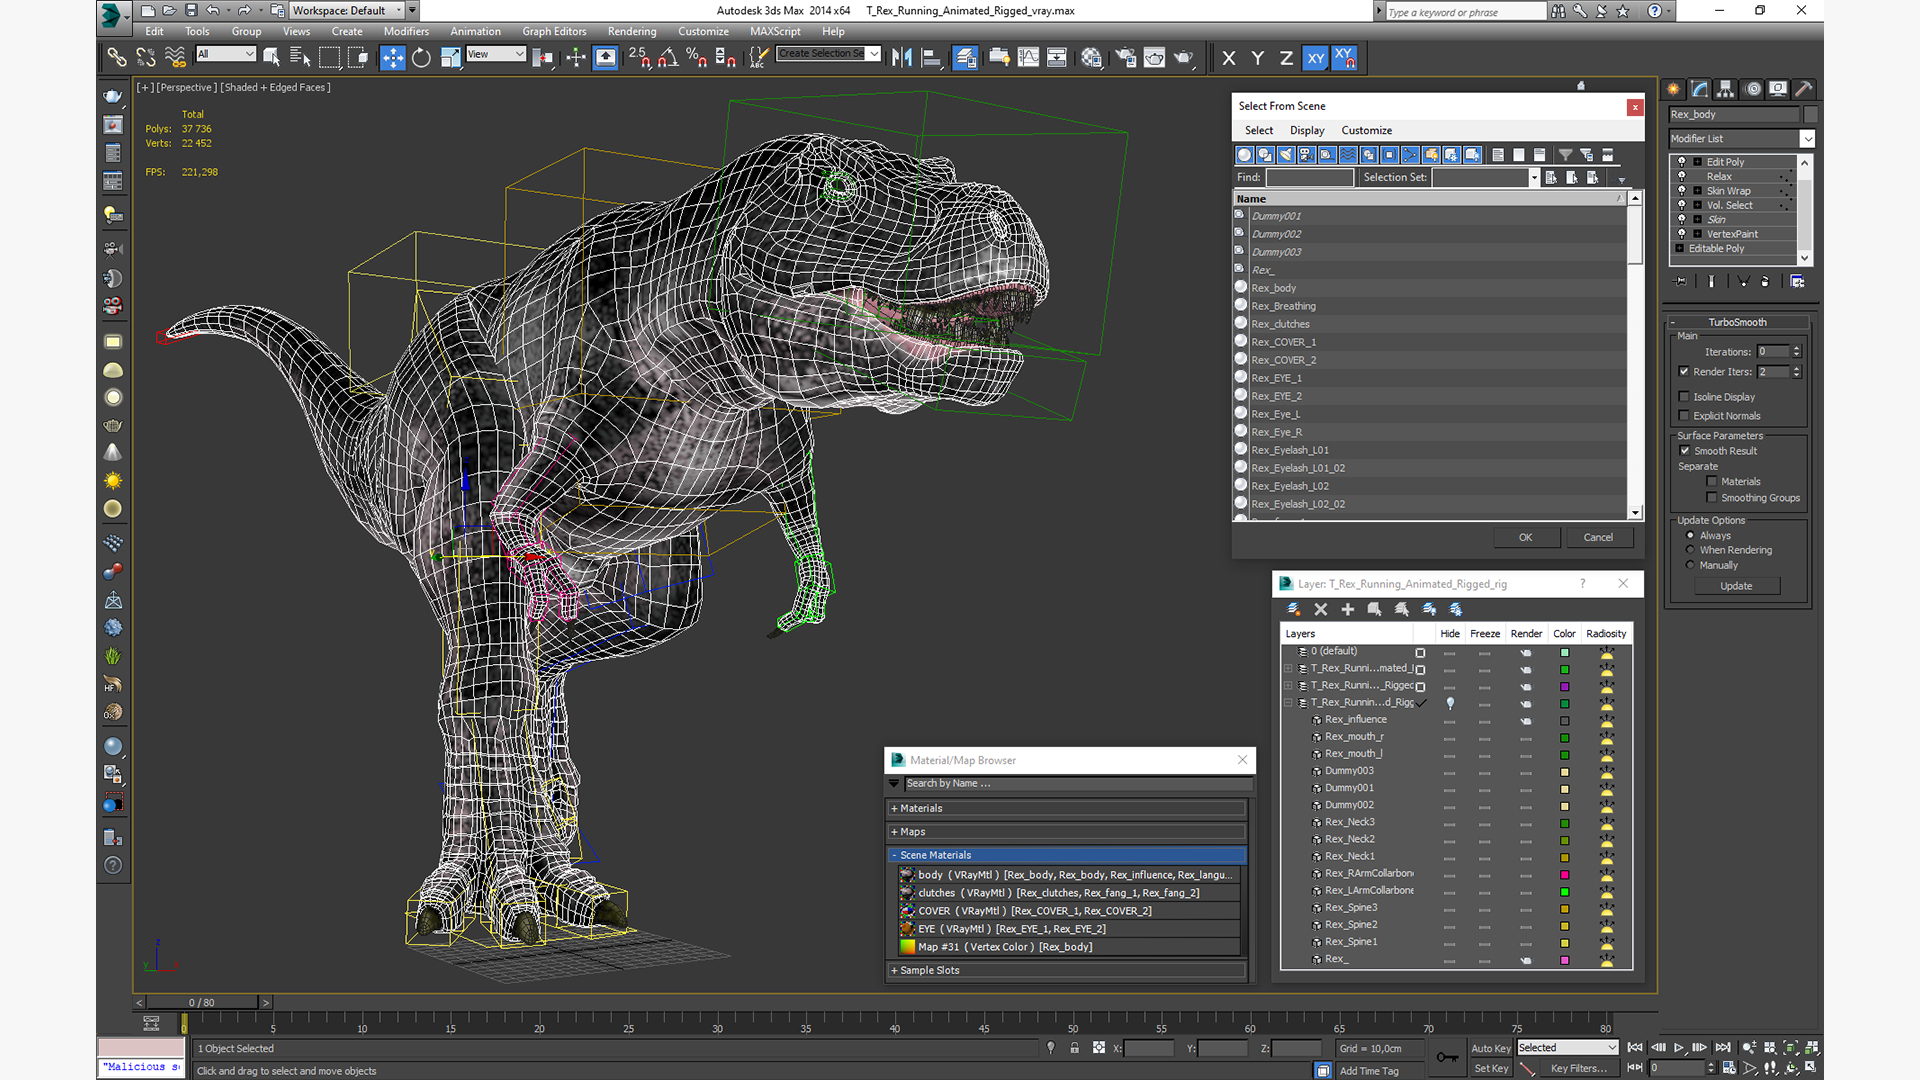Open the Manage Layers toolbar icon
Image resolution: width=1920 pixels, height=1080 pixels.
pyautogui.click(x=965, y=58)
